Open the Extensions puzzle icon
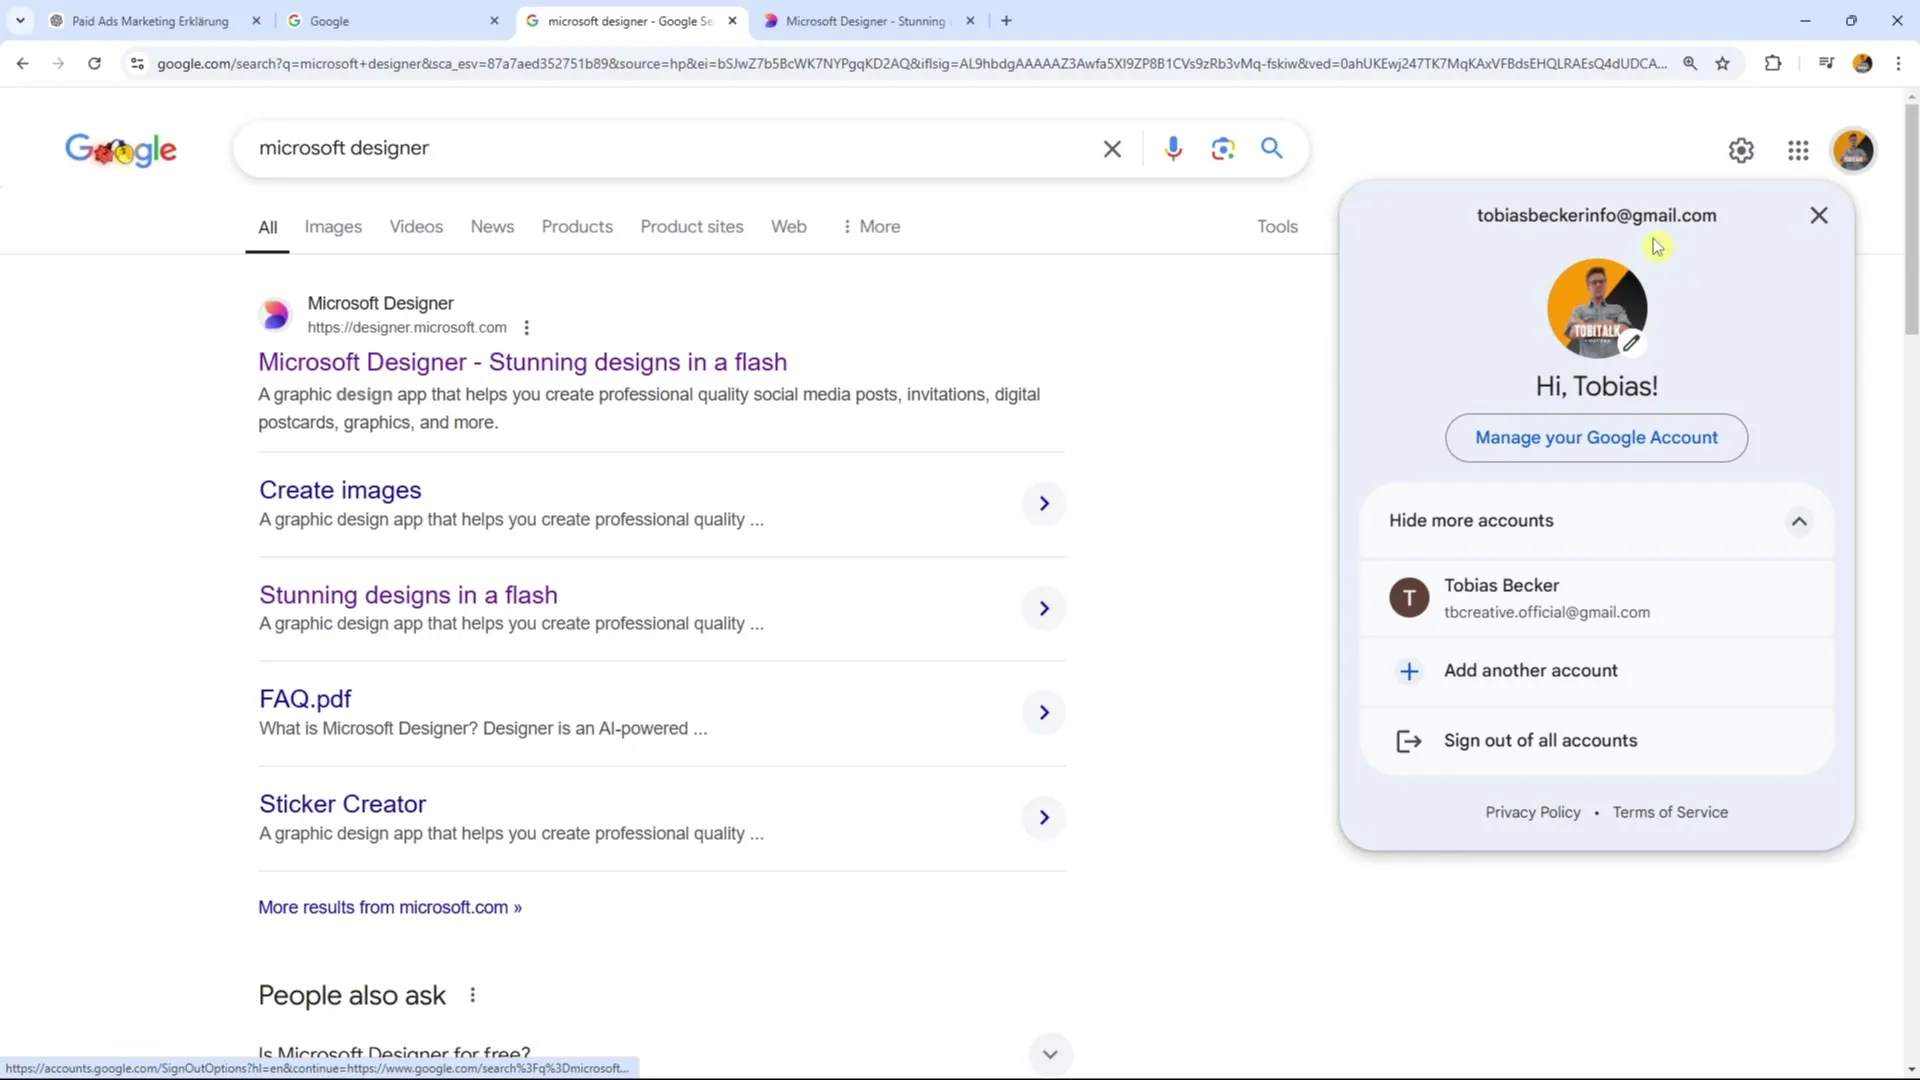This screenshot has height=1080, width=1920. (x=1773, y=63)
